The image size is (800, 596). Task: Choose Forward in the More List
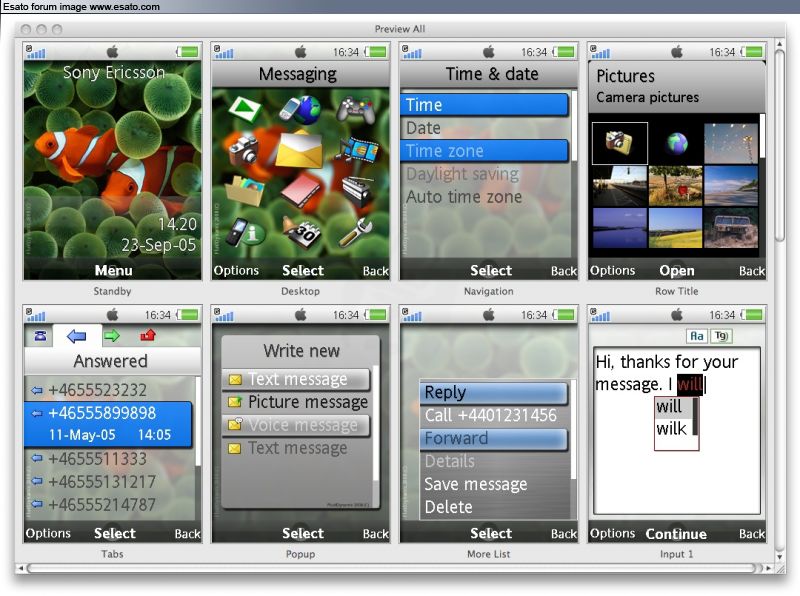(493, 438)
